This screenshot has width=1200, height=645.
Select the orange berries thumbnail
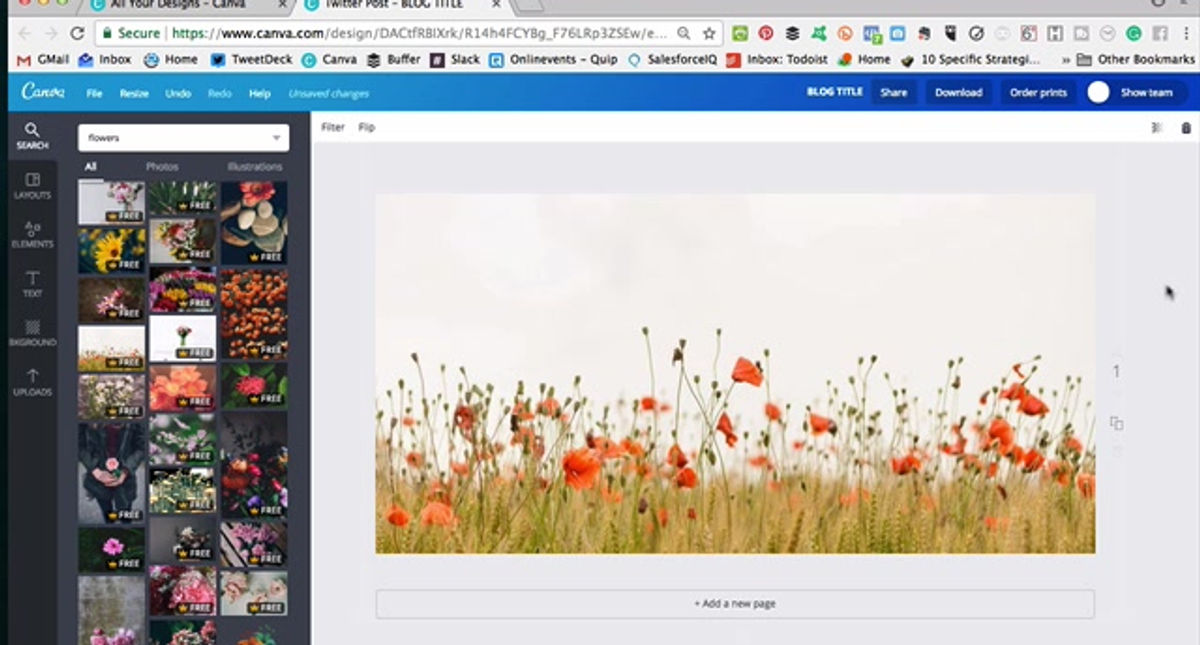(x=254, y=313)
